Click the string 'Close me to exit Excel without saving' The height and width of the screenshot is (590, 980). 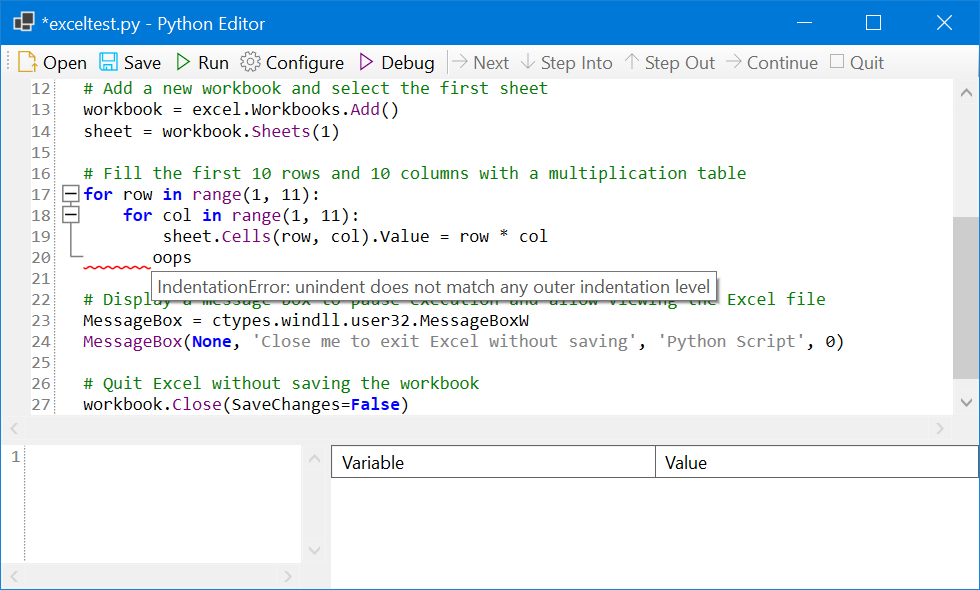pos(444,341)
